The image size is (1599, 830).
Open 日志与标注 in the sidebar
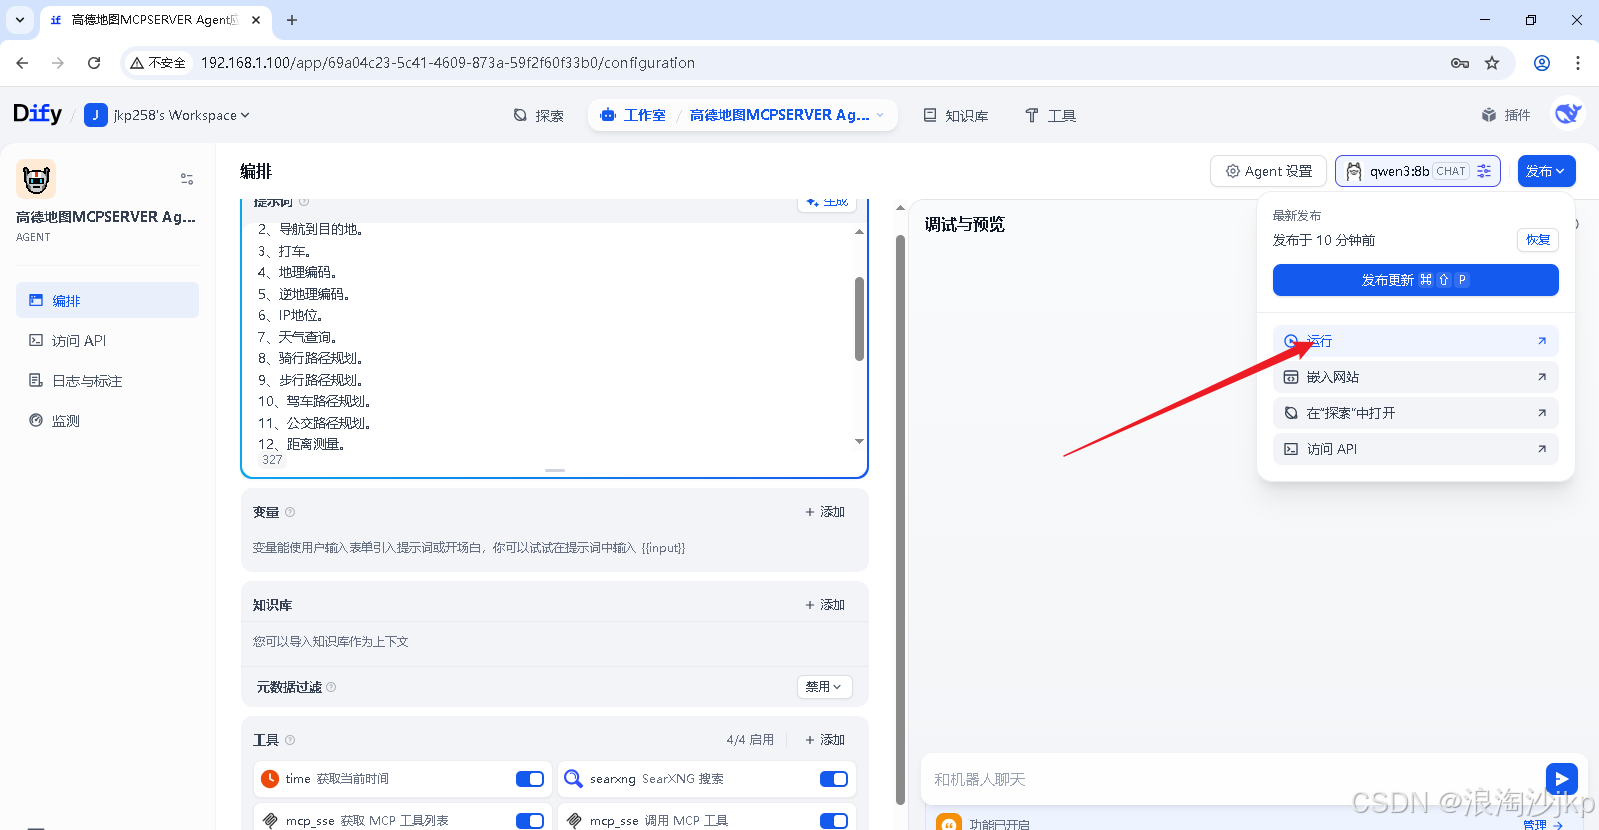(x=107, y=381)
